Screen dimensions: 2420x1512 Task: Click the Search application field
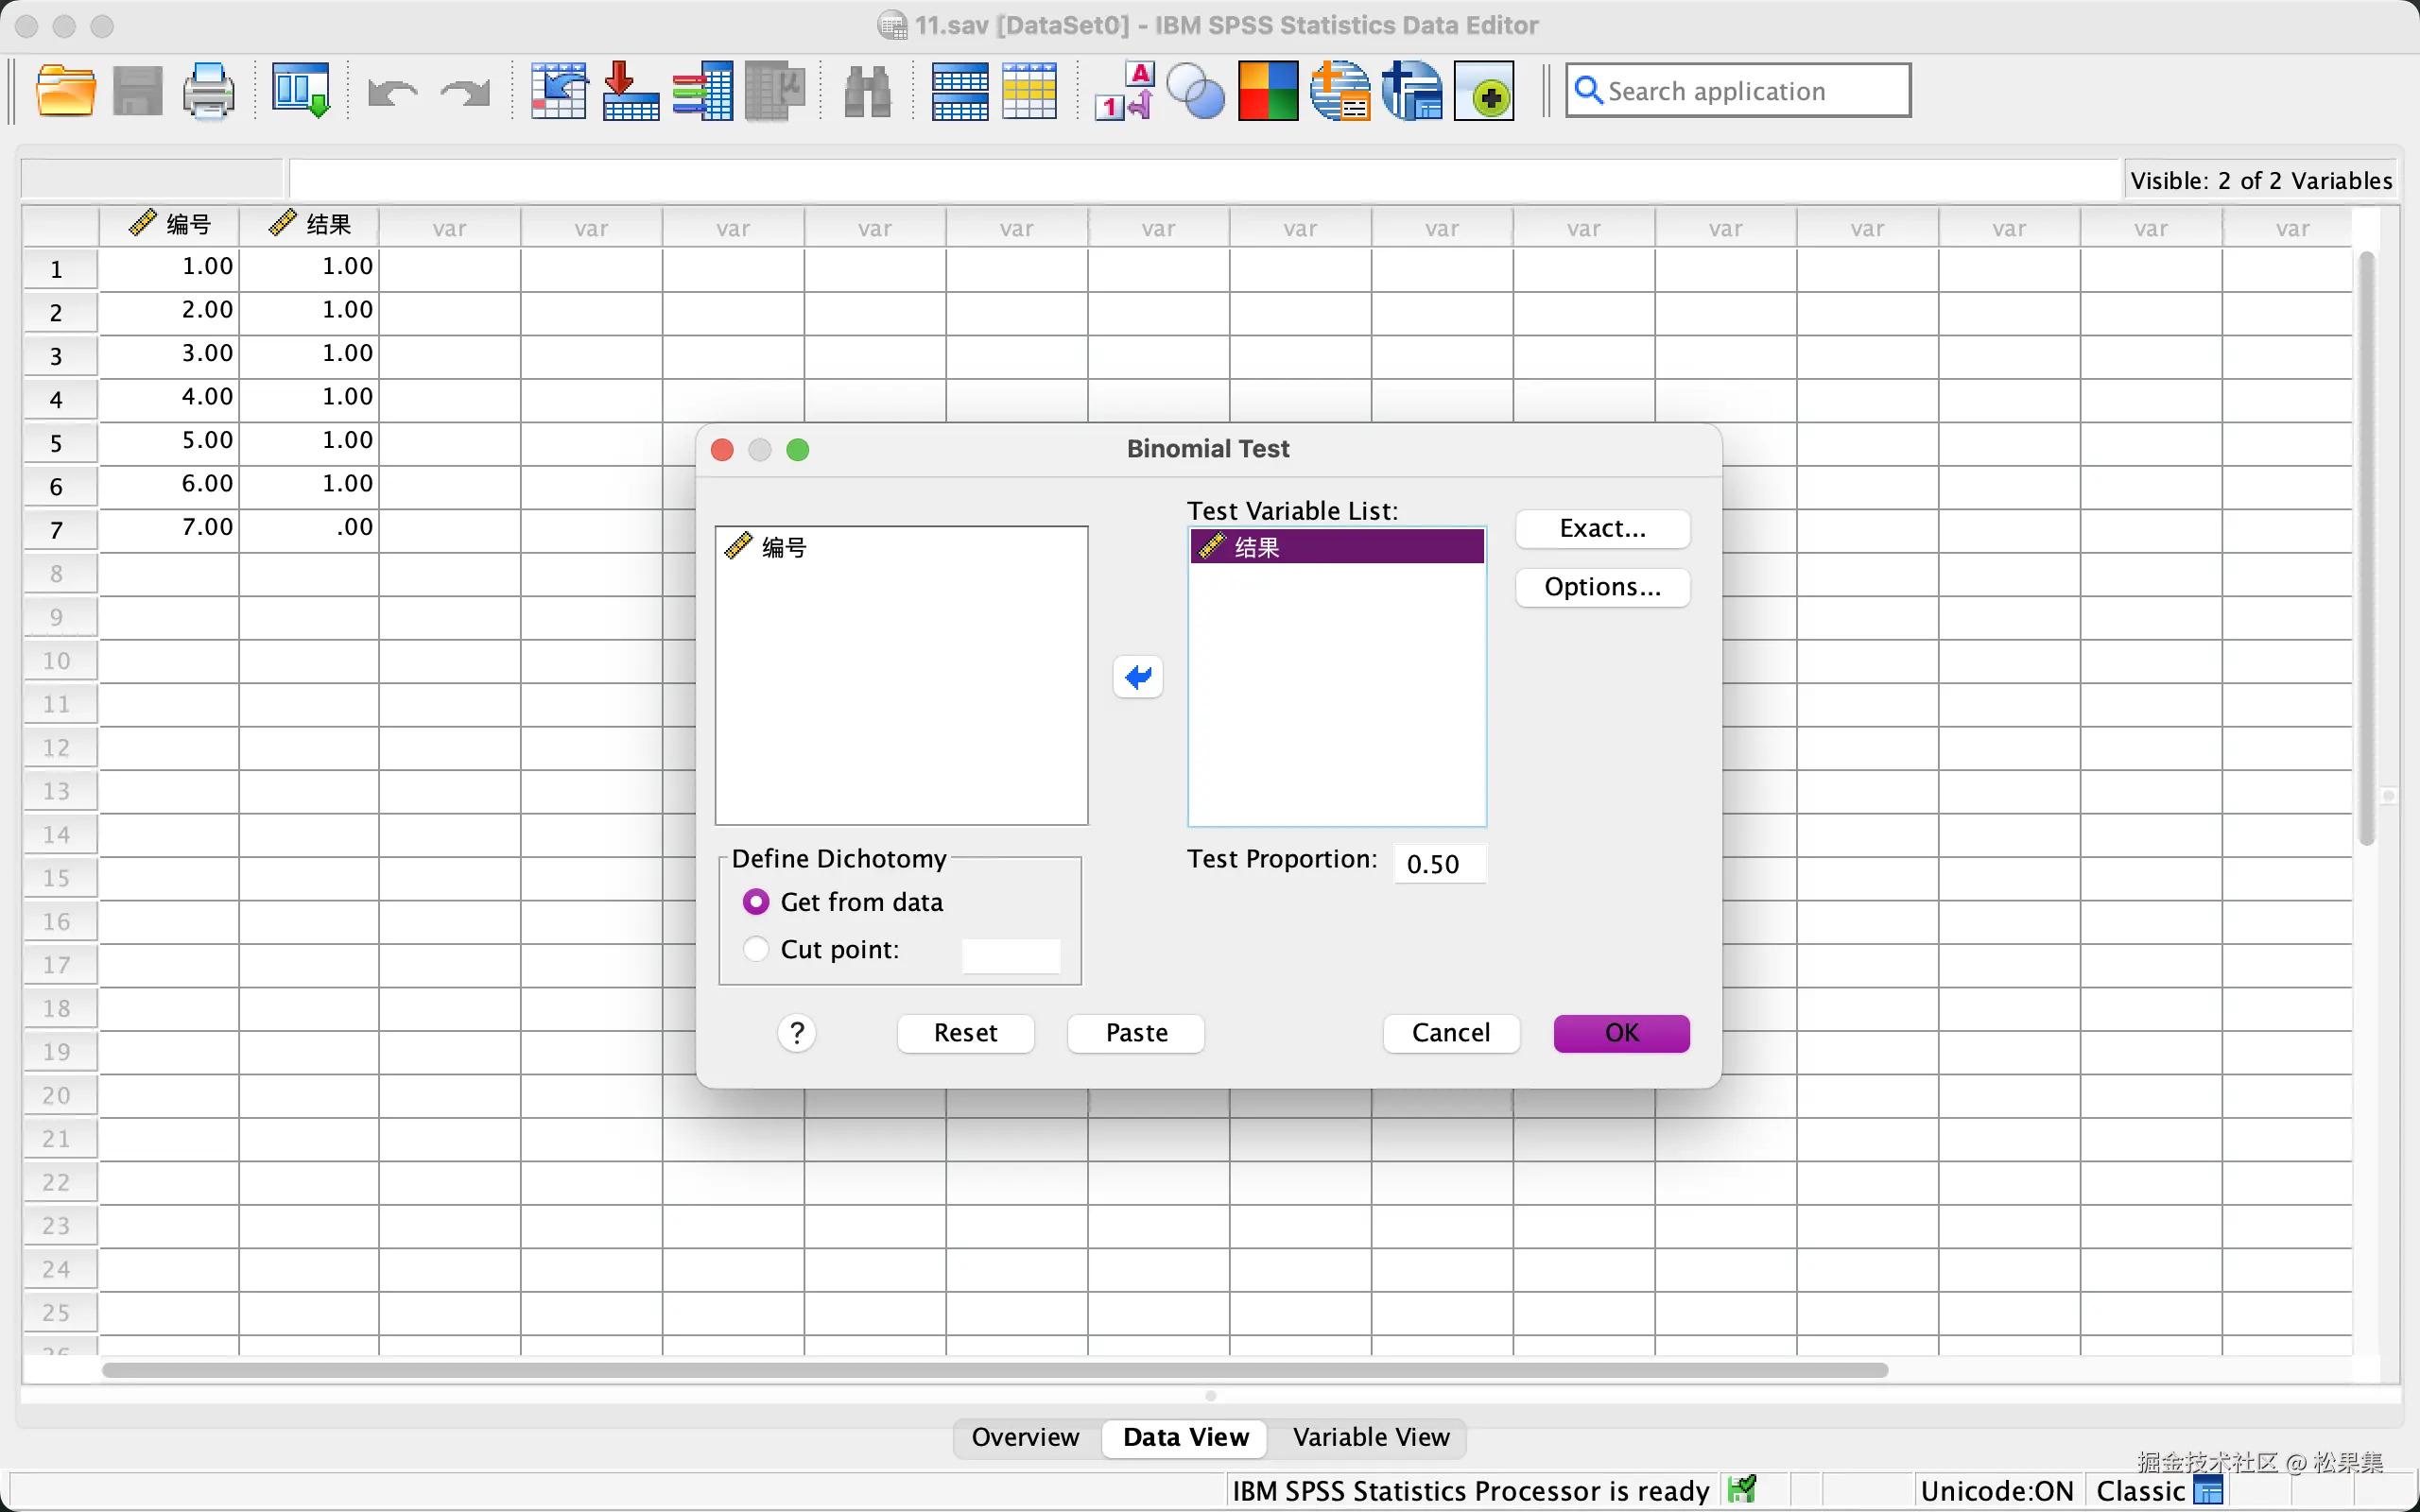tap(1738, 91)
